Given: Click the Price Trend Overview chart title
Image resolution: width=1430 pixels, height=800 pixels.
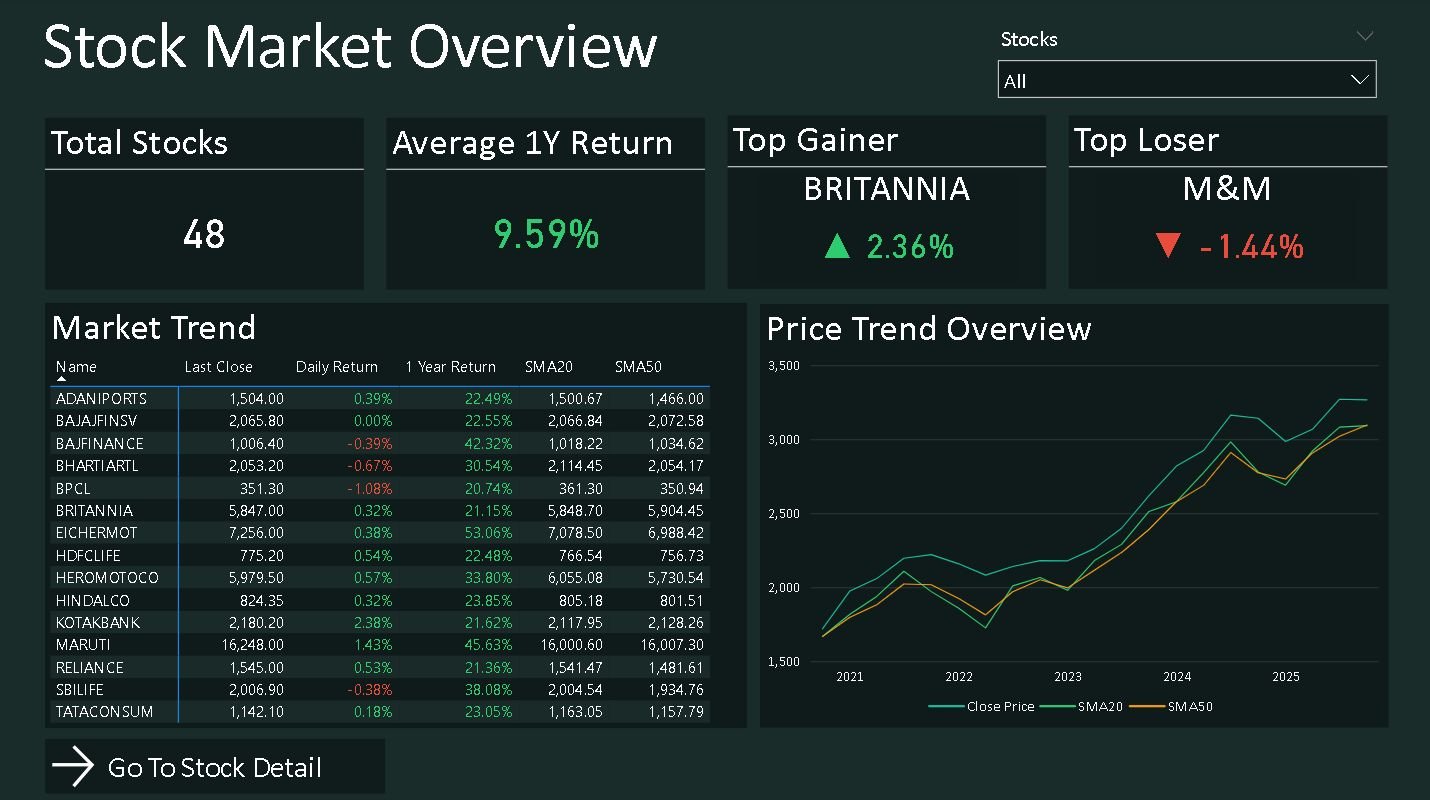Looking at the screenshot, I should (x=929, y=329).
